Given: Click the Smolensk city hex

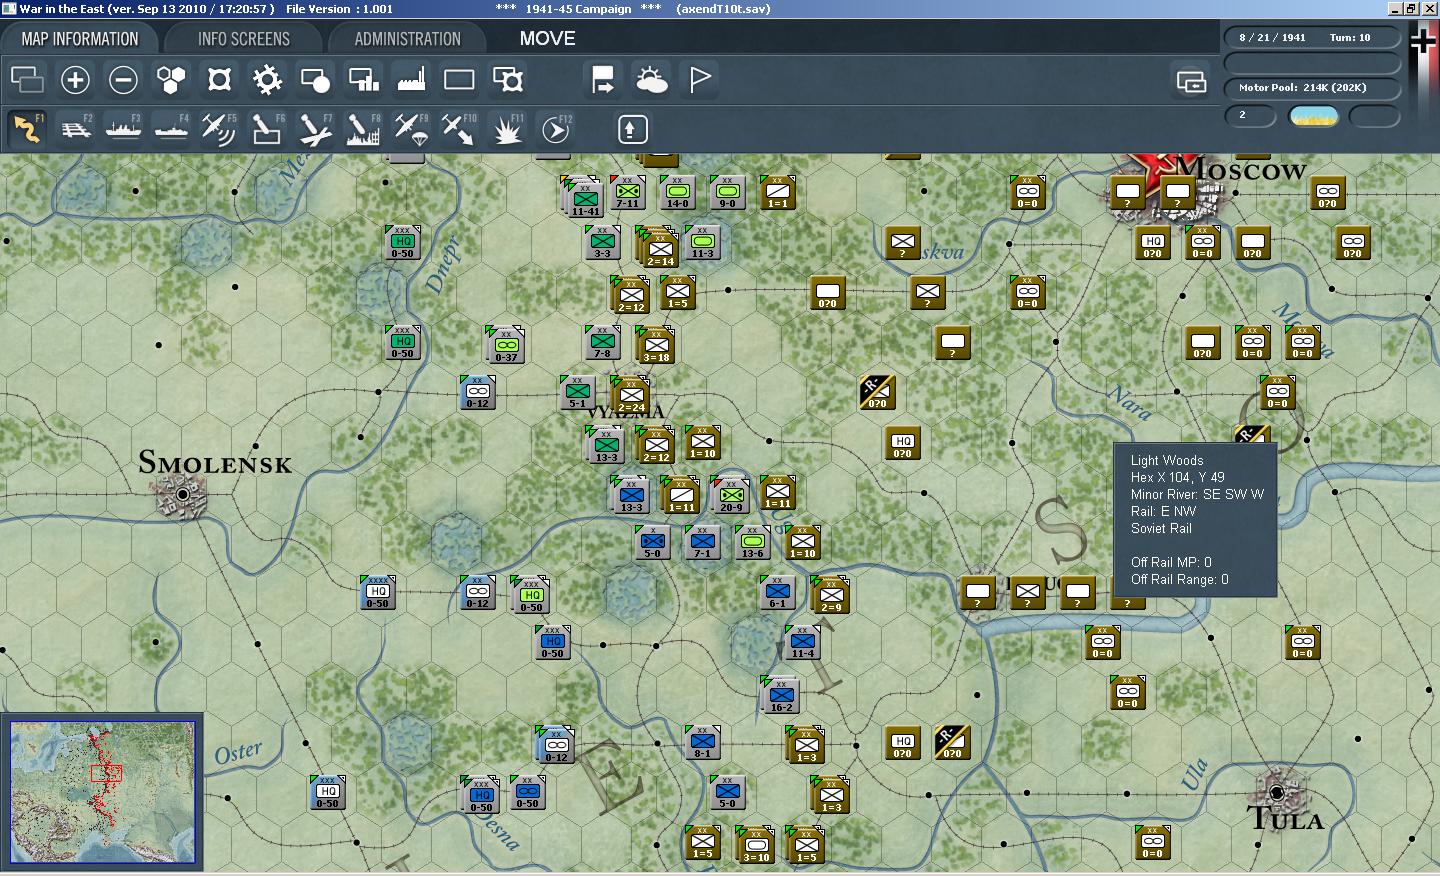Looking at the screenshot, I should point(183,494).
